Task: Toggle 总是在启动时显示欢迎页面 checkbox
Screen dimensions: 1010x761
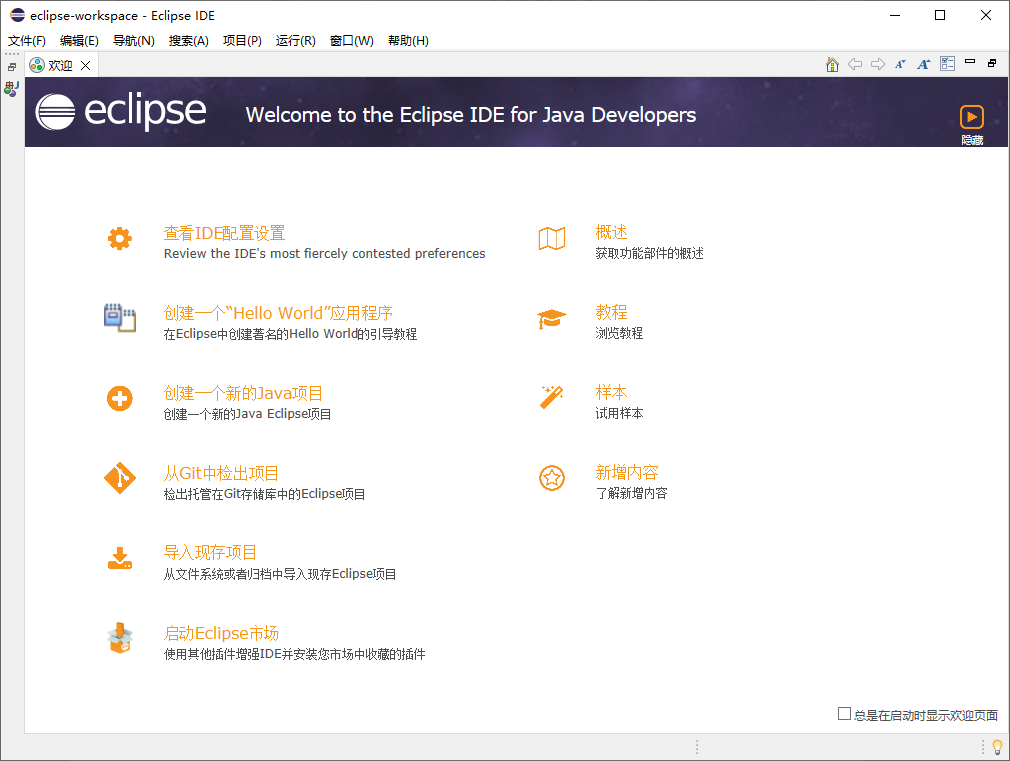Action: point(844,714)
